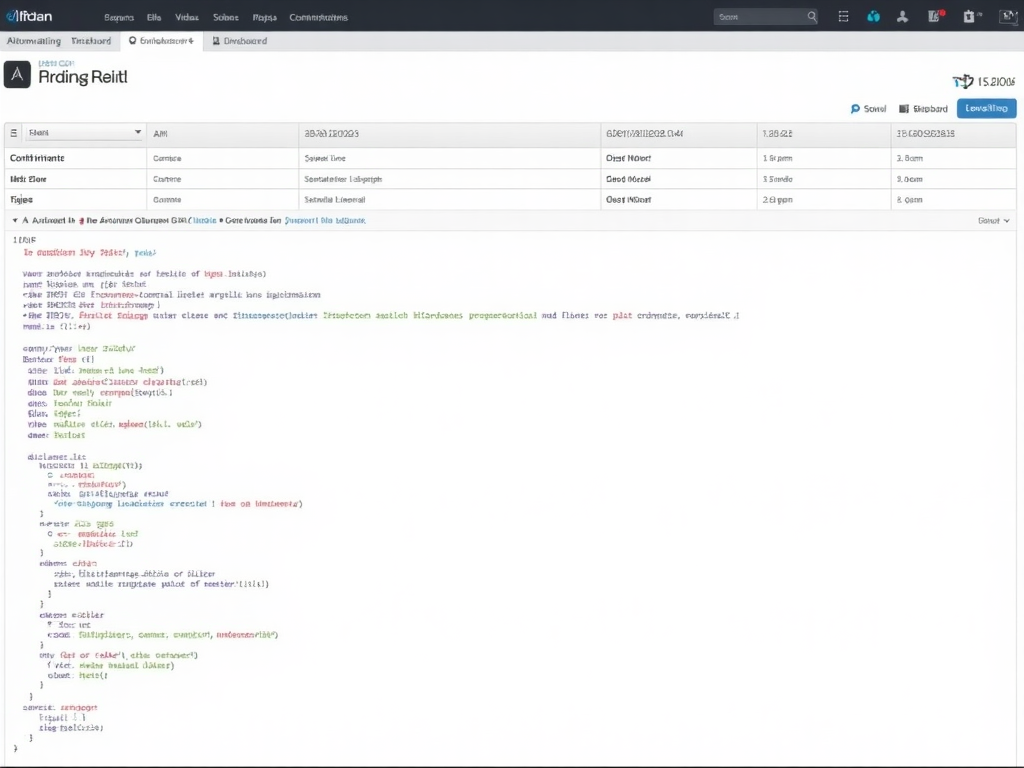Click the fourth-column header cell of the table
The image size is (1024, 768).
[x=679, y=133]
